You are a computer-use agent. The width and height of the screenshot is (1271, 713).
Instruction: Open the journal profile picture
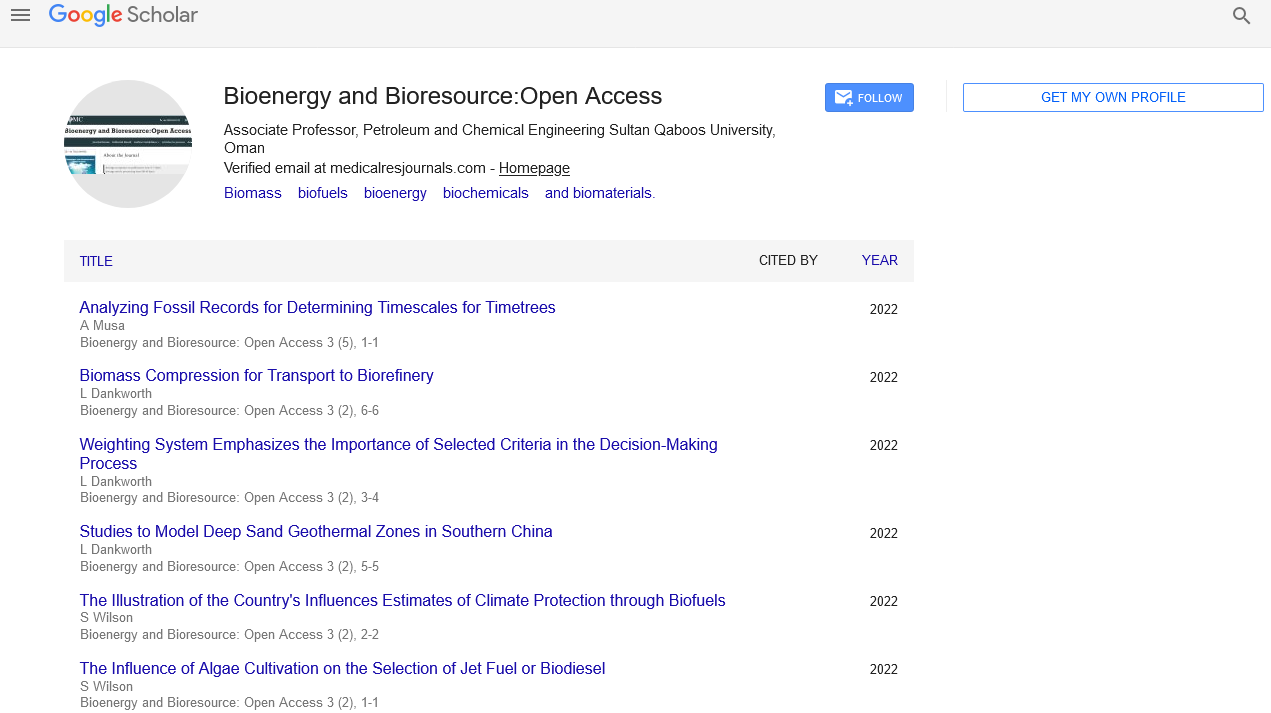[x=128, y=144]
